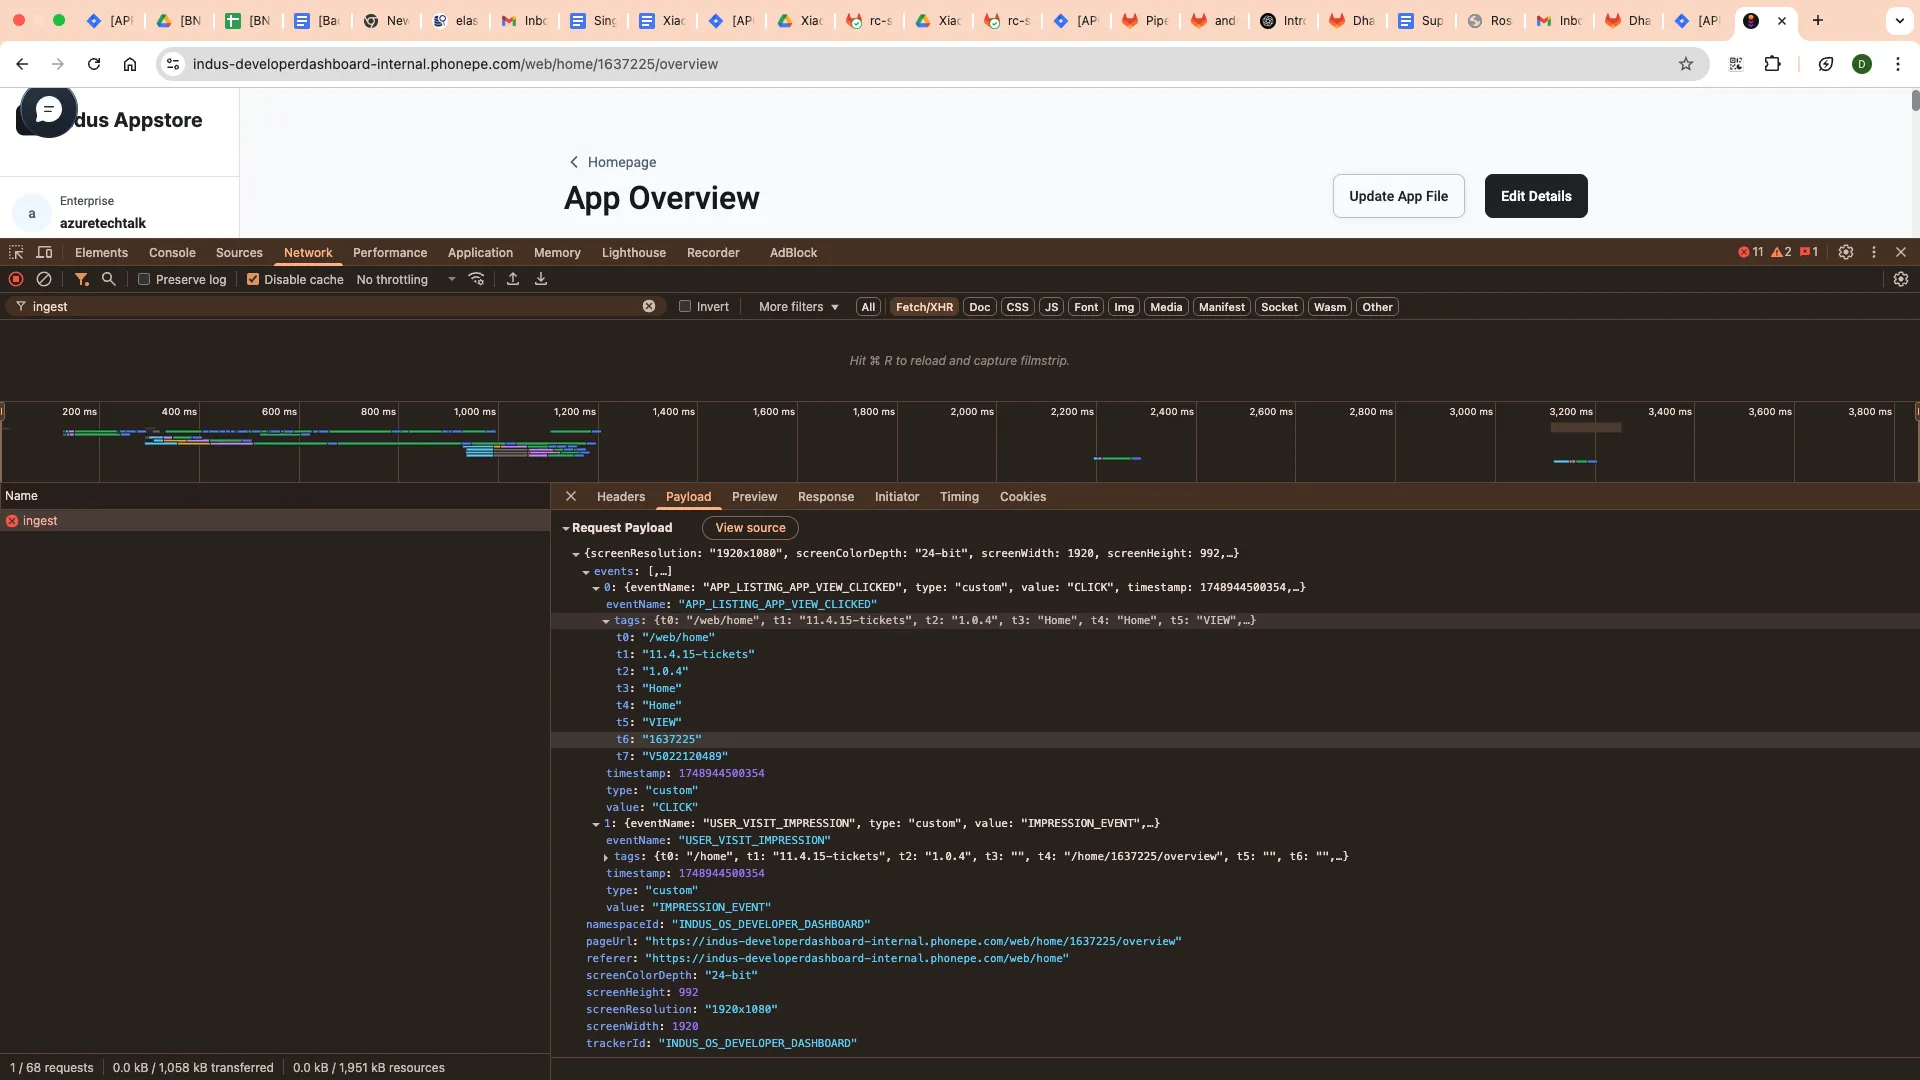1920x1080 pixels.
Task: Click the browser address bar URL
Action: click(455, 64)
